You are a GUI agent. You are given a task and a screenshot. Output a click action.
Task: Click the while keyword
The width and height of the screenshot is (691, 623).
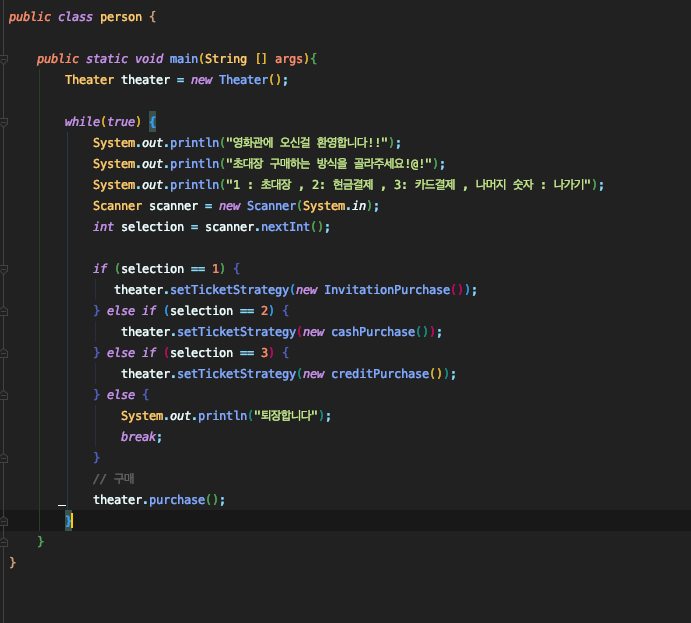click(x=82, y=122)
